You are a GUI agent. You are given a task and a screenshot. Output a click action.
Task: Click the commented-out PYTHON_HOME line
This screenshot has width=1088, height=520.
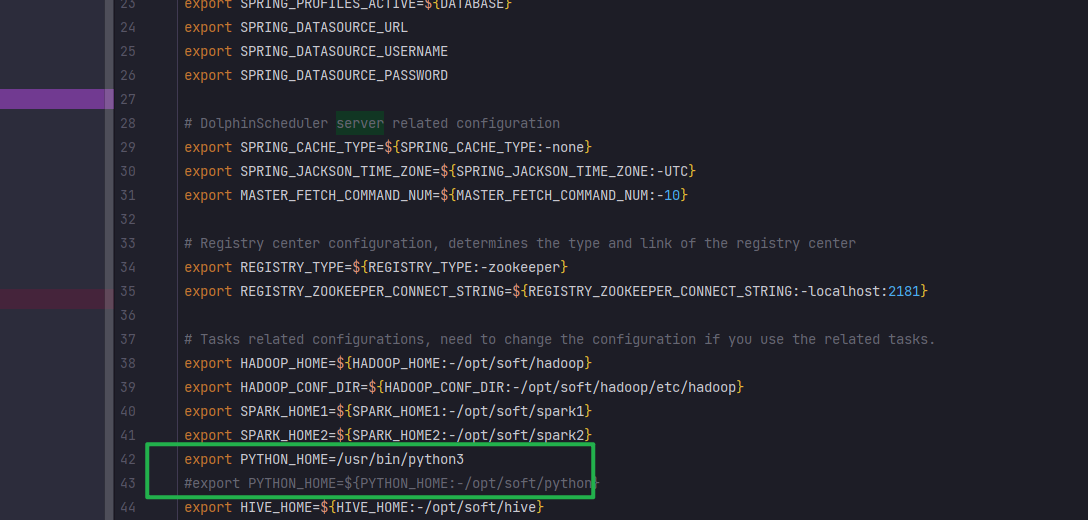pos(392,483)
